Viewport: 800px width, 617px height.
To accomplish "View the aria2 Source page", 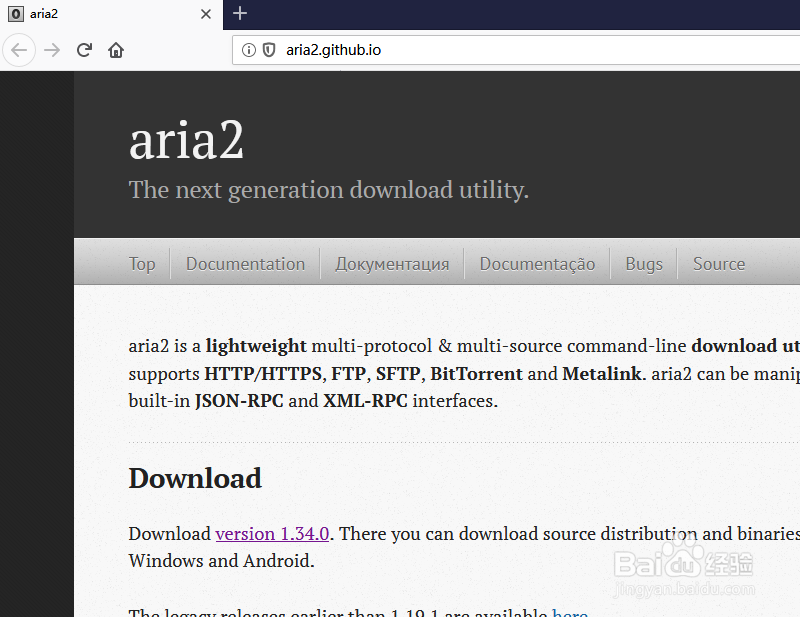I will coord(718,263).
